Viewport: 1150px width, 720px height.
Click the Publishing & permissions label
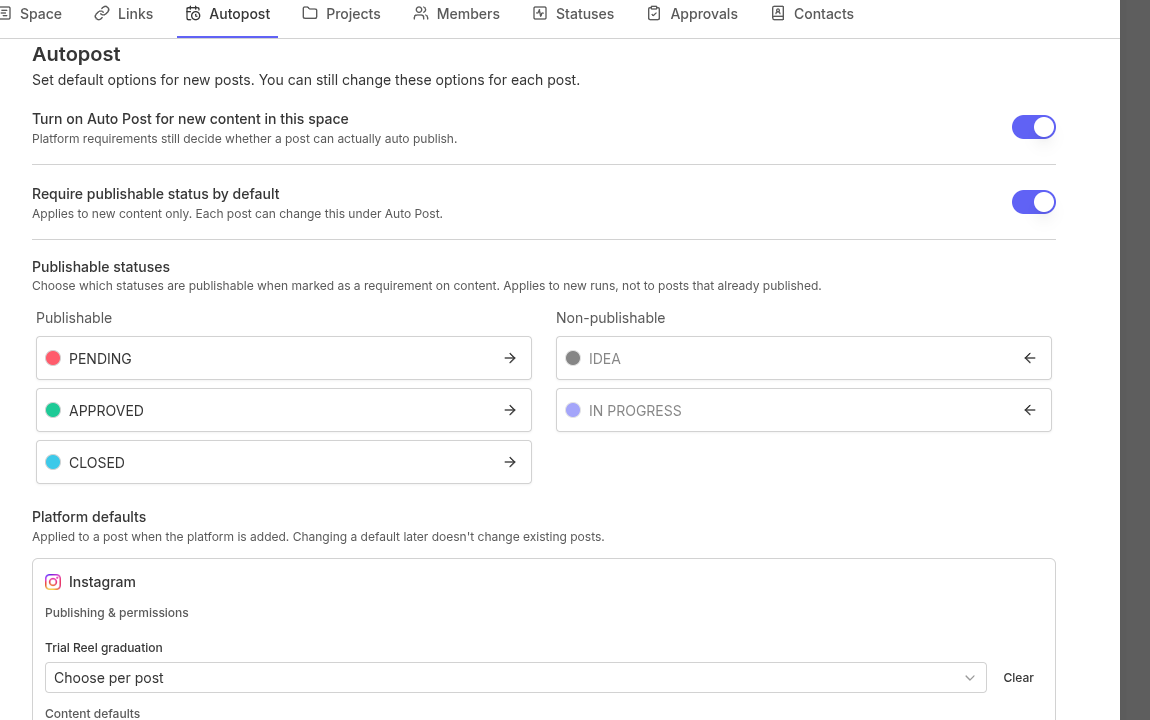117,613
